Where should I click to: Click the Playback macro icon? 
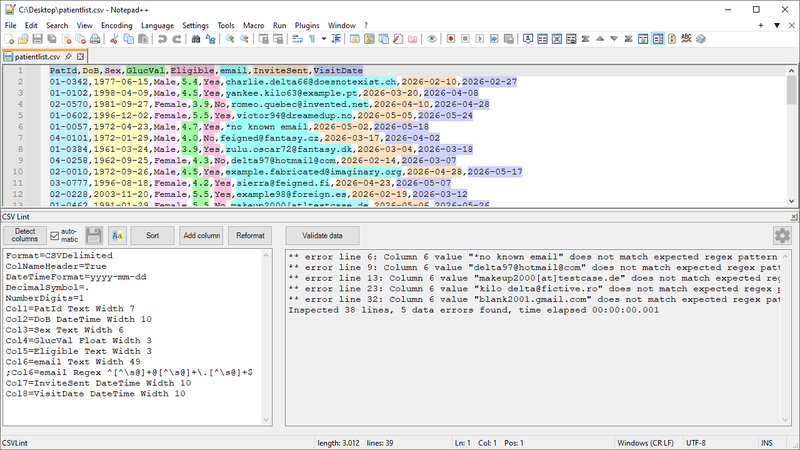pos(479,39)
